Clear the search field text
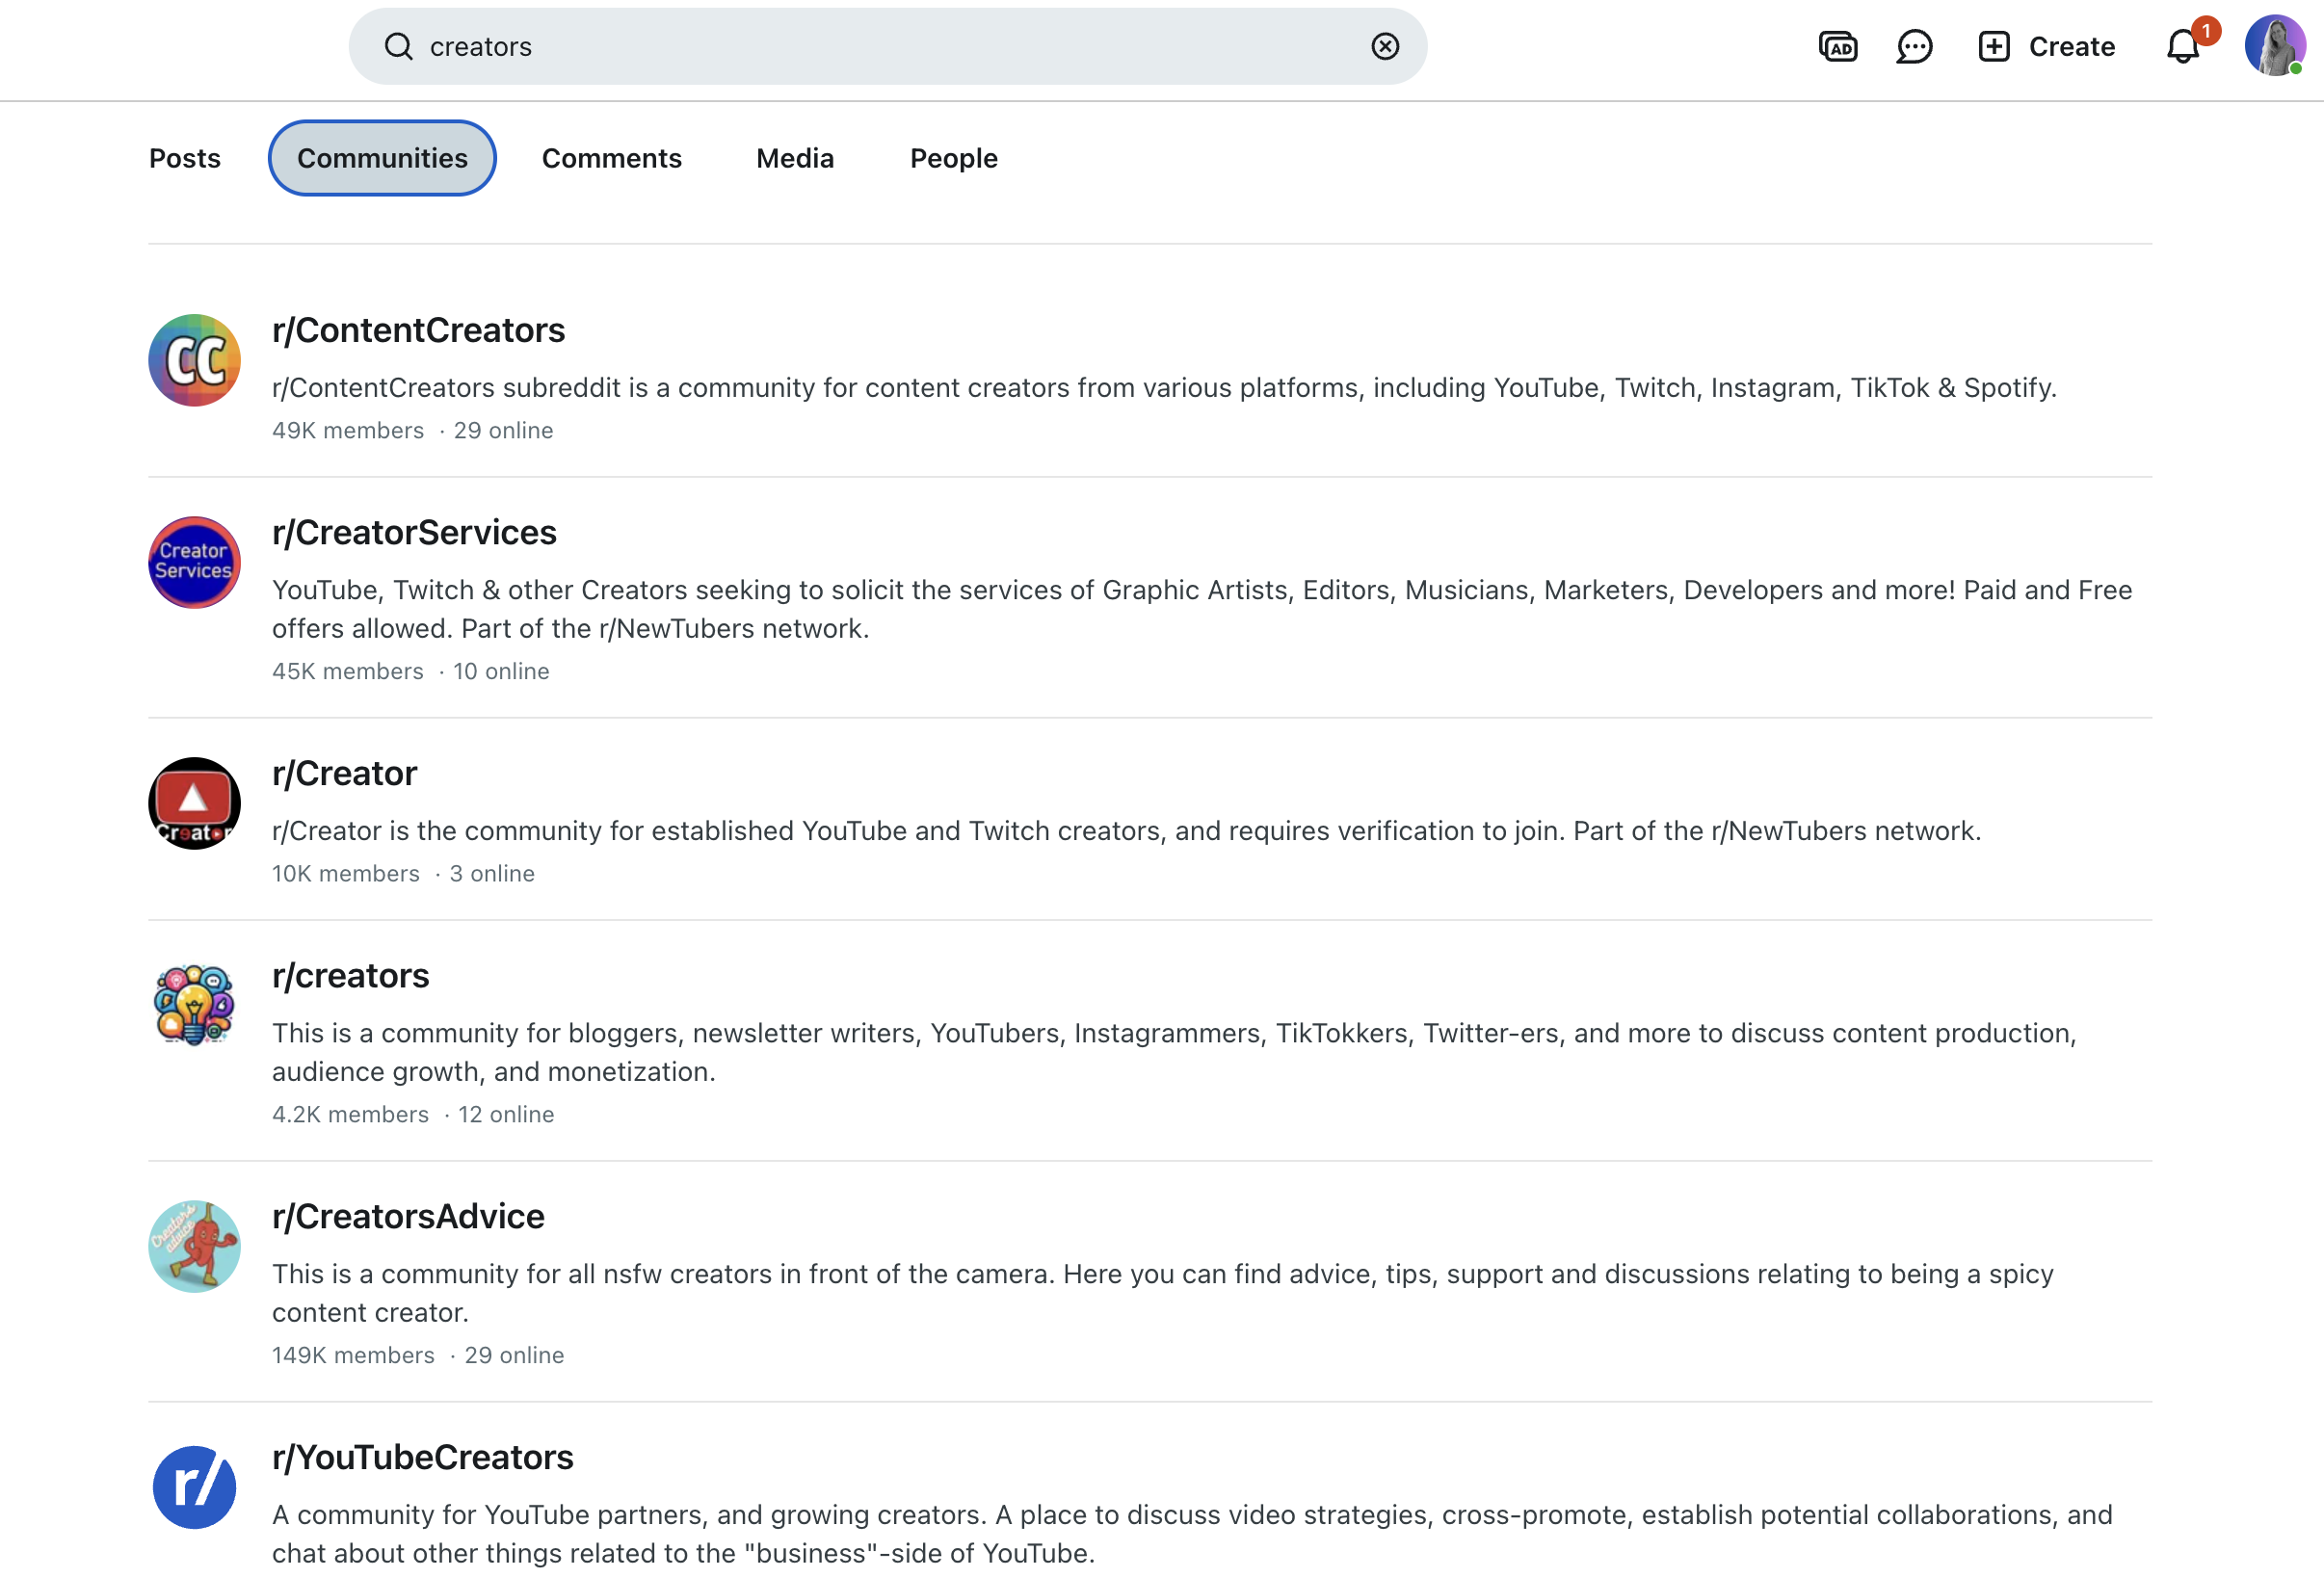 (x=1384, y=46)
